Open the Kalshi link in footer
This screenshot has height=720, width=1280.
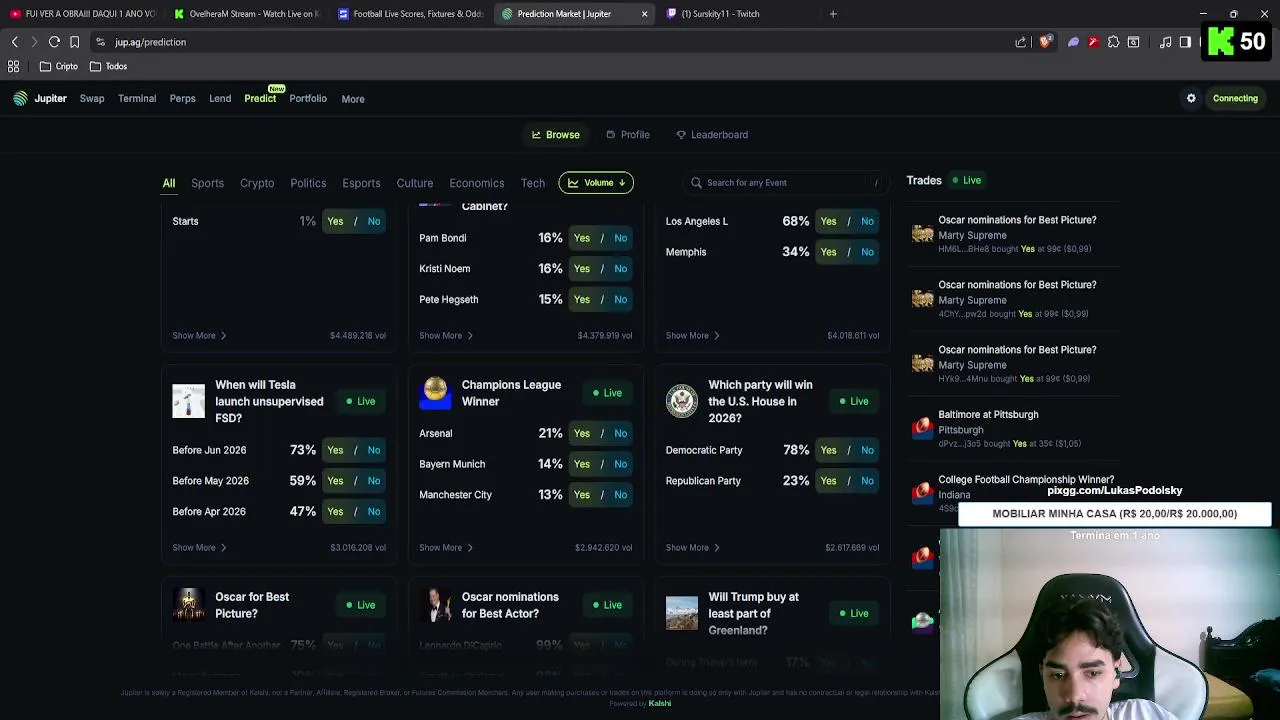[x=659, y=703]
